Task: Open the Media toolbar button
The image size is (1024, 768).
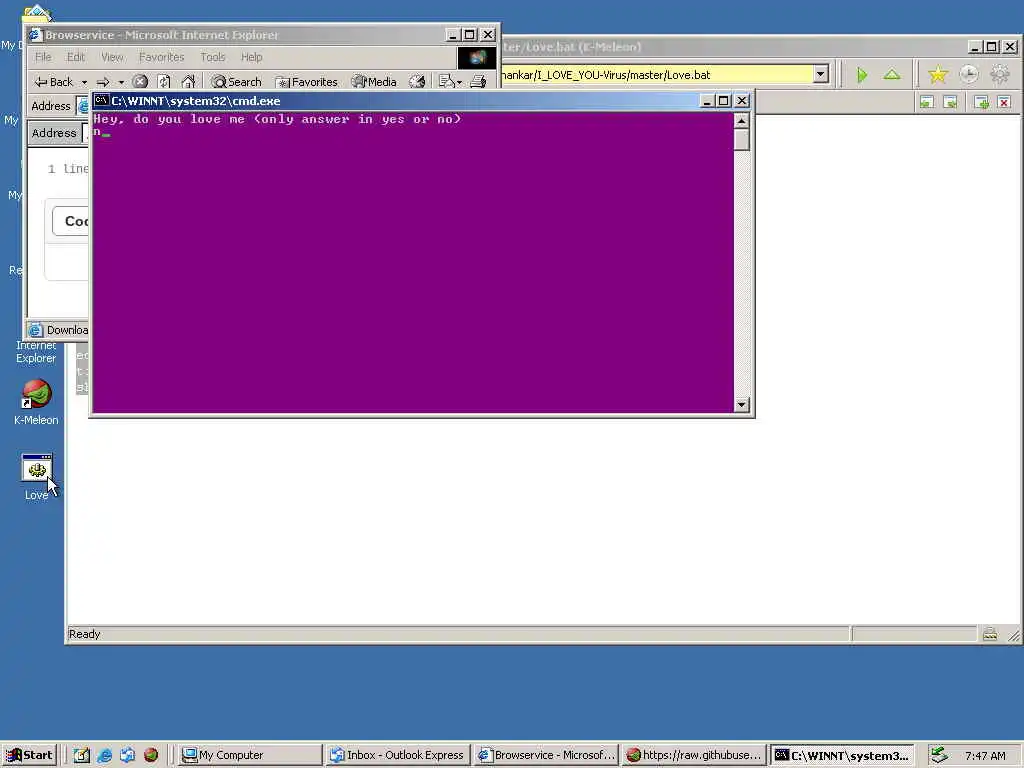Action: [374, 82]
